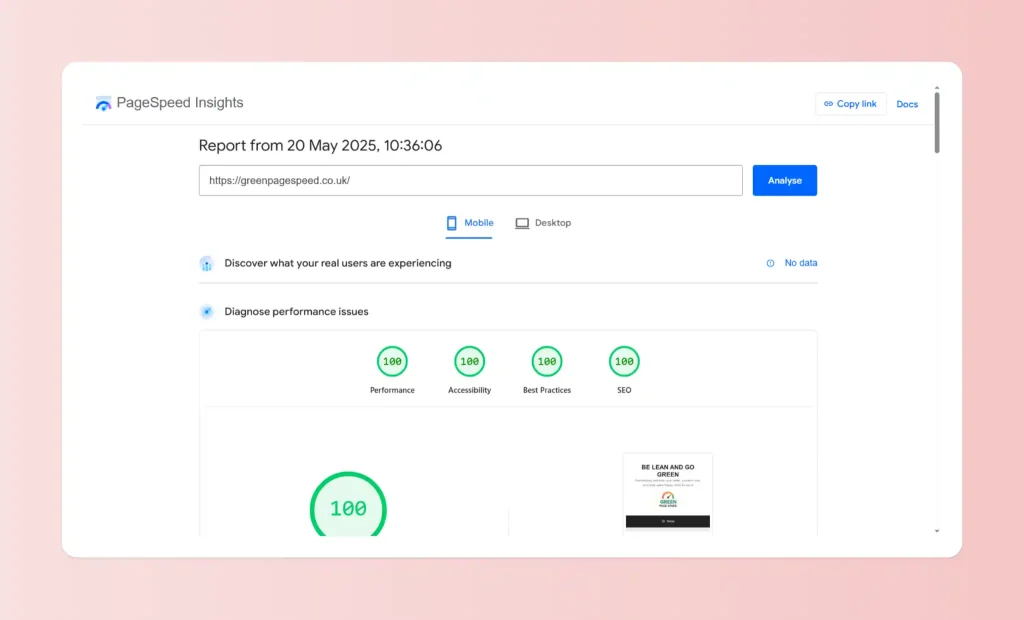This screenshot has width=1024, height=620.
Task: Click the desktop monitor icon beside Desktop
Action: click(x=521, y=222)
